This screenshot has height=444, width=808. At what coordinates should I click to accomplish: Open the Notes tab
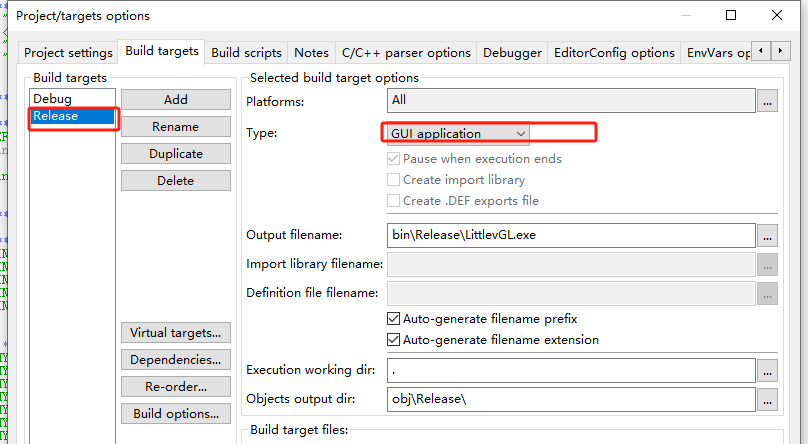pos(311,53)
